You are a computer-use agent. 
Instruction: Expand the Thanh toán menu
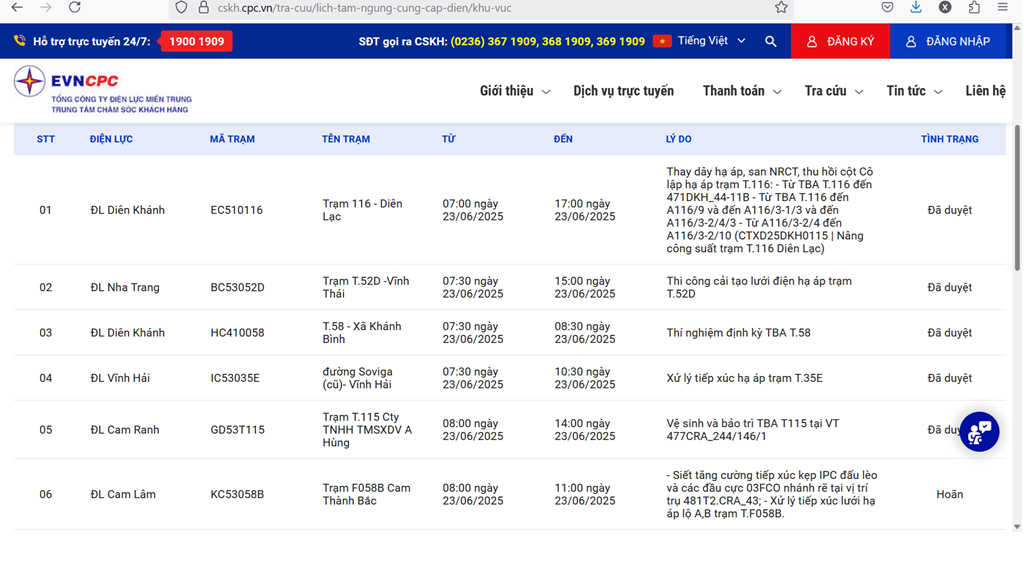pyautogui.click(x=741, y=91)
